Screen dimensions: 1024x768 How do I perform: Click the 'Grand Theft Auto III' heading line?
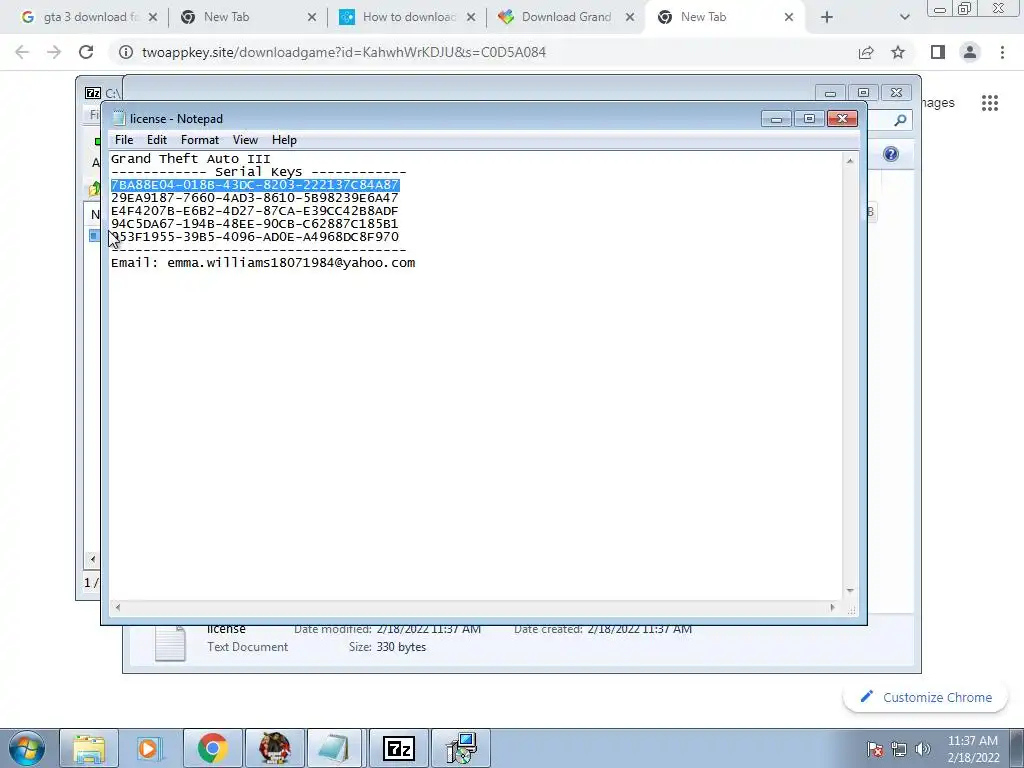[x=191, y=159]
